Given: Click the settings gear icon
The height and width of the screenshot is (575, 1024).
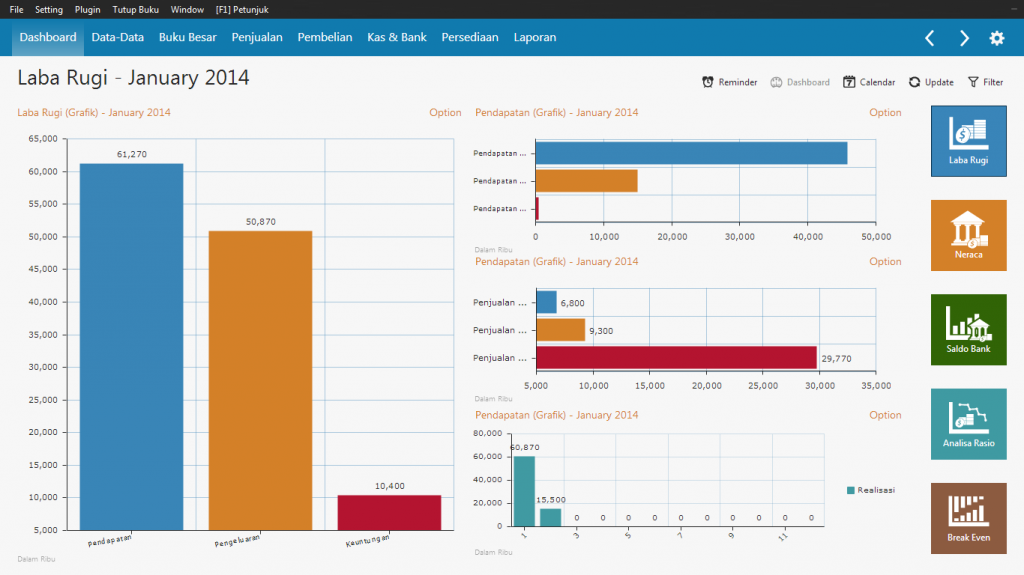Looking at the screenshot, I should 996,38.
